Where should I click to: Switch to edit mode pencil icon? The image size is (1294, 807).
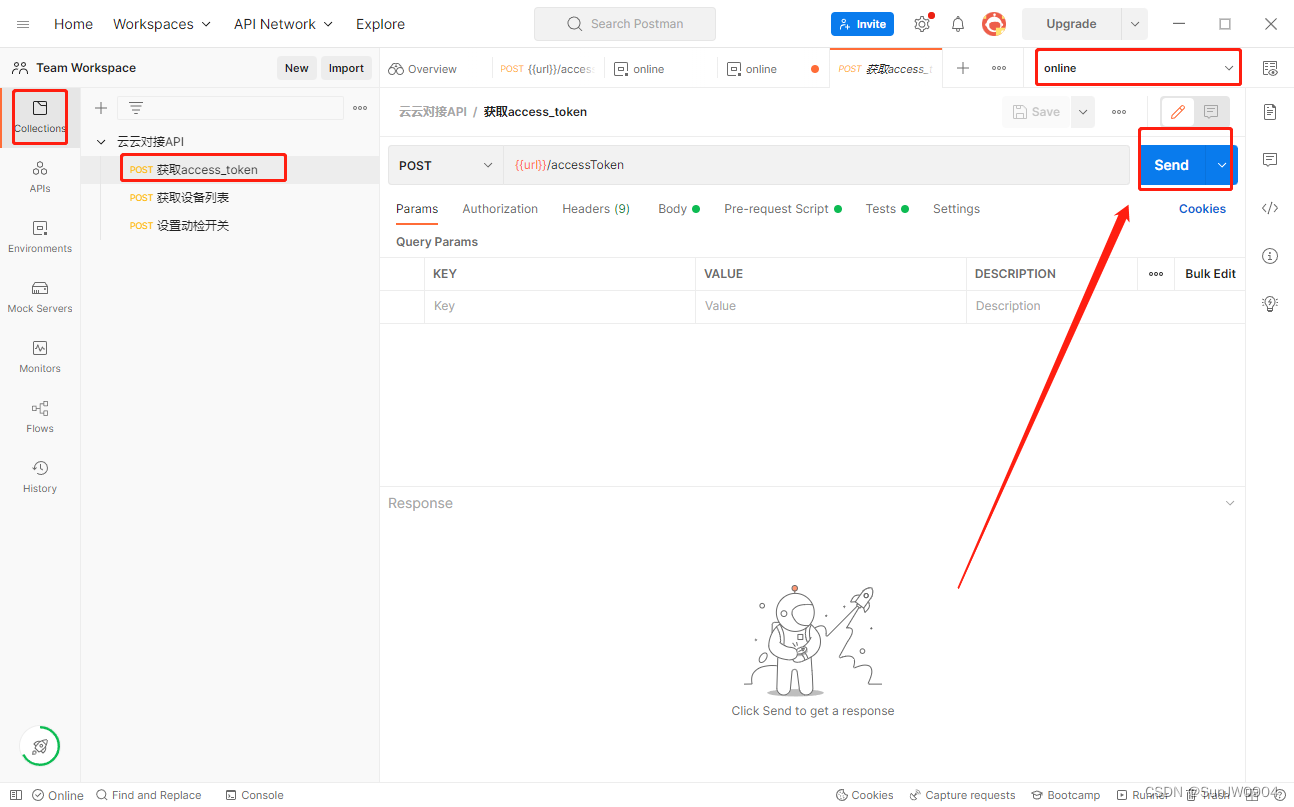point(1178,112)
